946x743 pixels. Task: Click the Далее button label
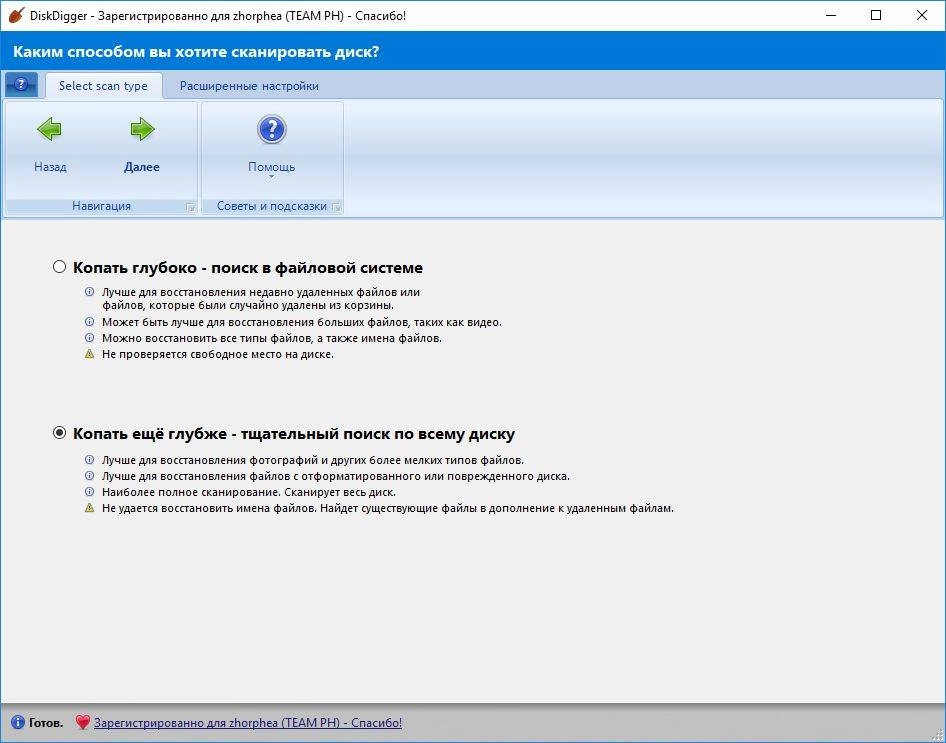(142, 166)
